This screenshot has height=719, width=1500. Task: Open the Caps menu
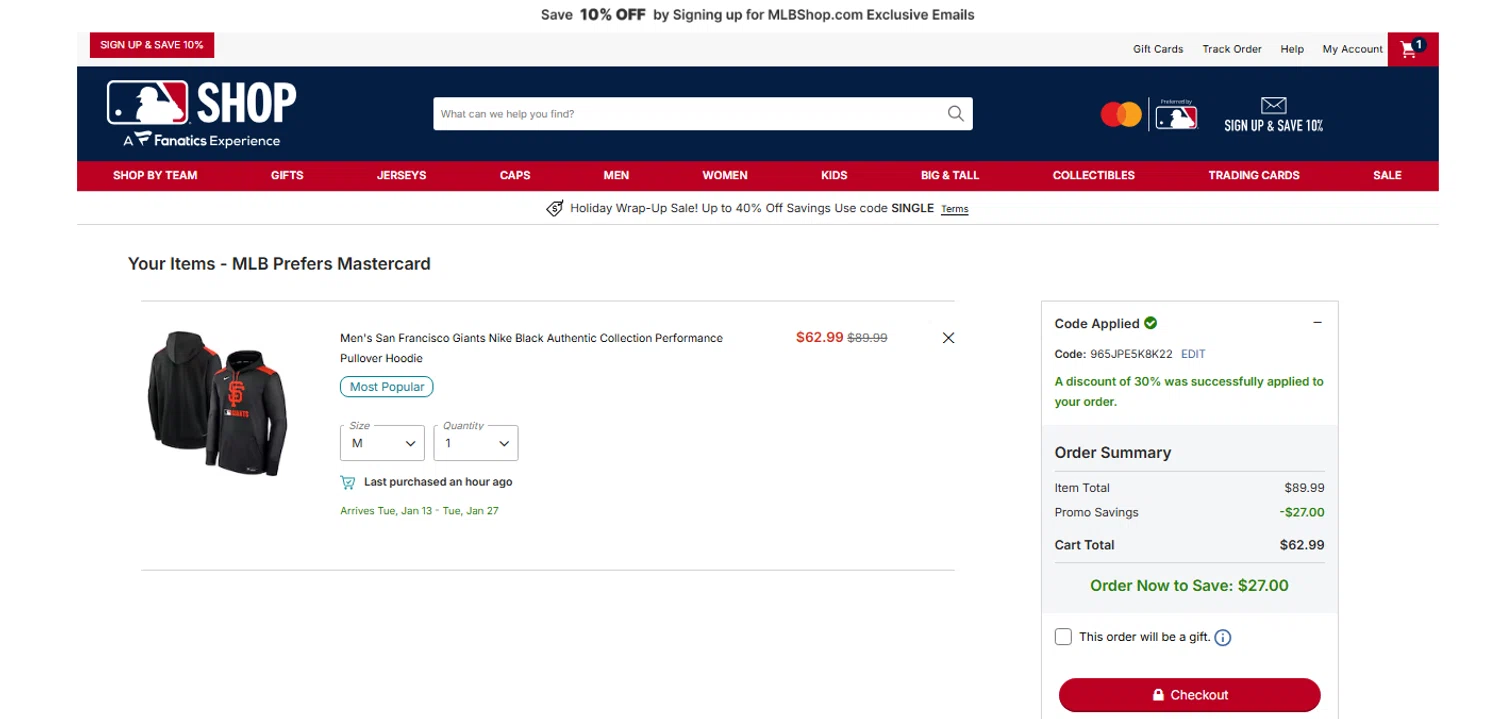[515, 175]
